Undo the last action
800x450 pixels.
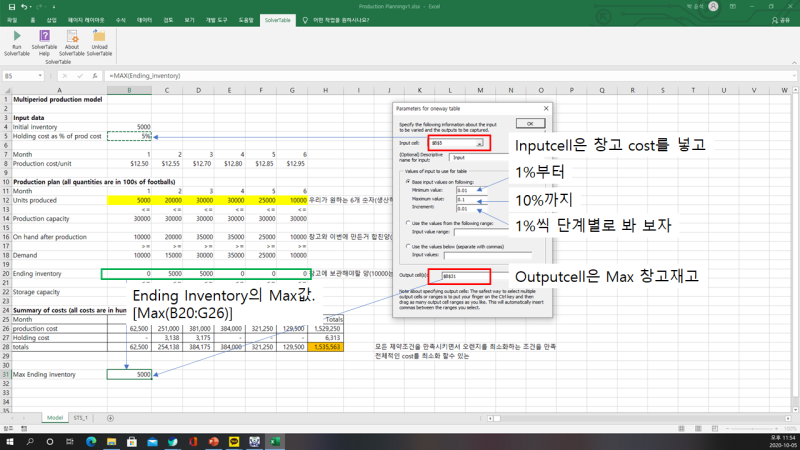[x=23, y=7]
